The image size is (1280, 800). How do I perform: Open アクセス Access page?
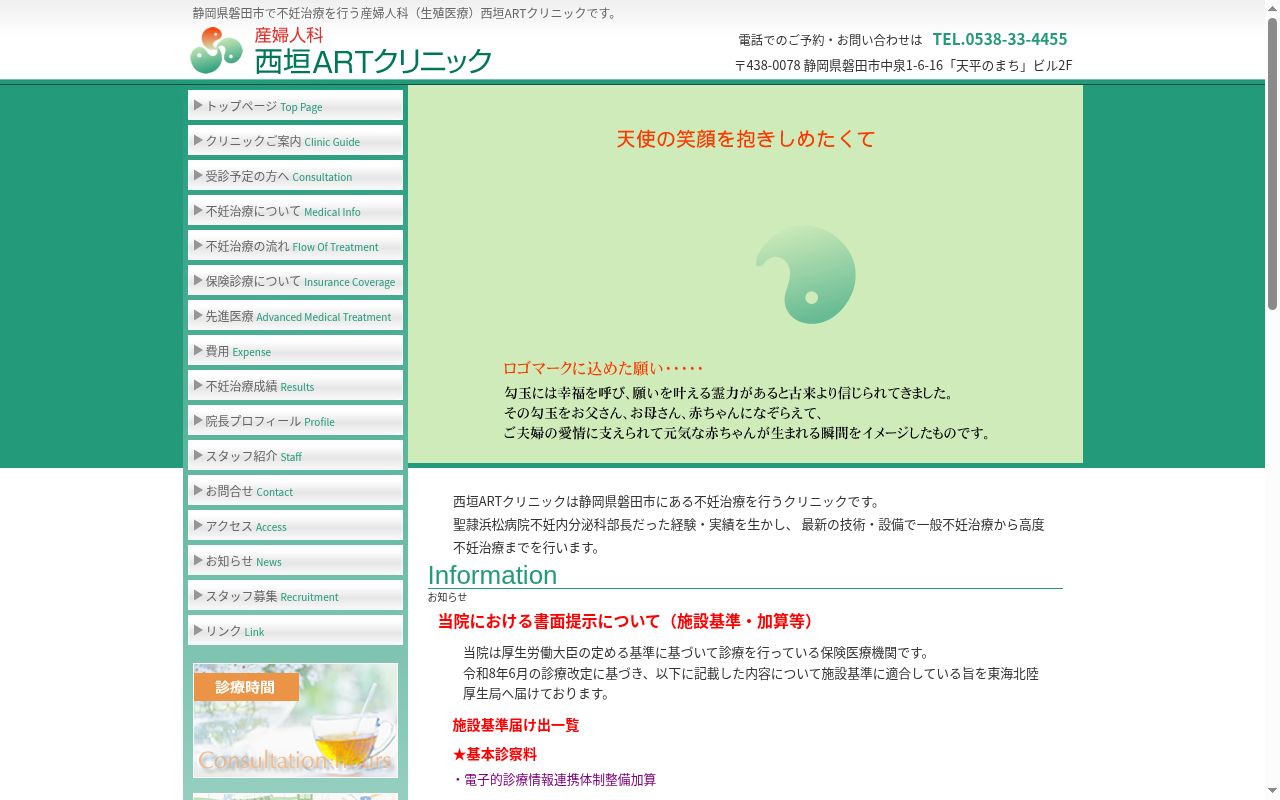295,525
